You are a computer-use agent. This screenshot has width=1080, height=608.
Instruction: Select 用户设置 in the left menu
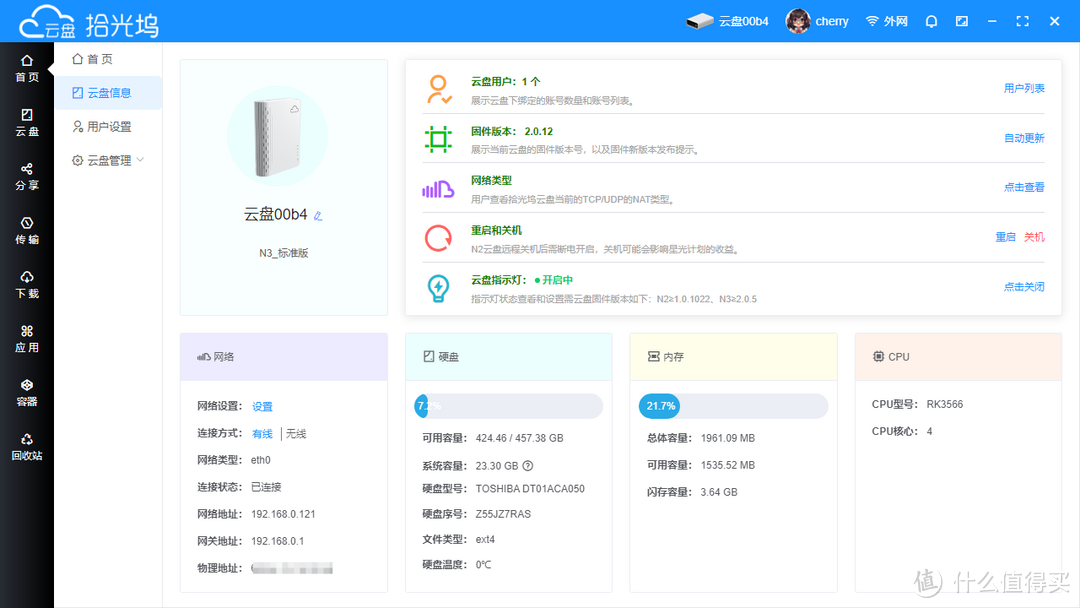click(x=106, y=126)
